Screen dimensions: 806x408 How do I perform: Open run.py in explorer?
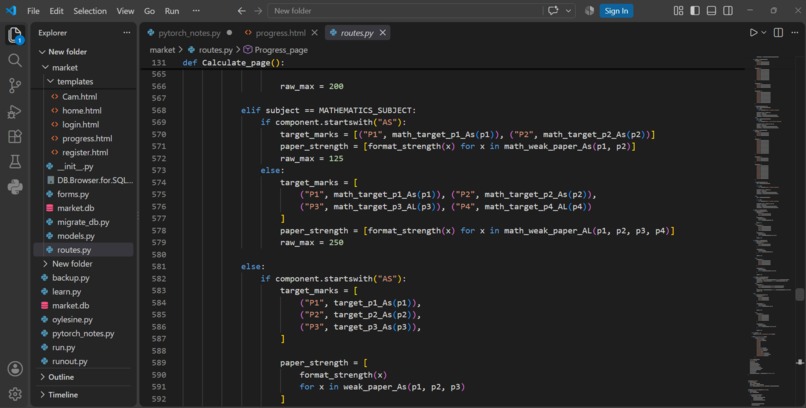tap(63, 347)
